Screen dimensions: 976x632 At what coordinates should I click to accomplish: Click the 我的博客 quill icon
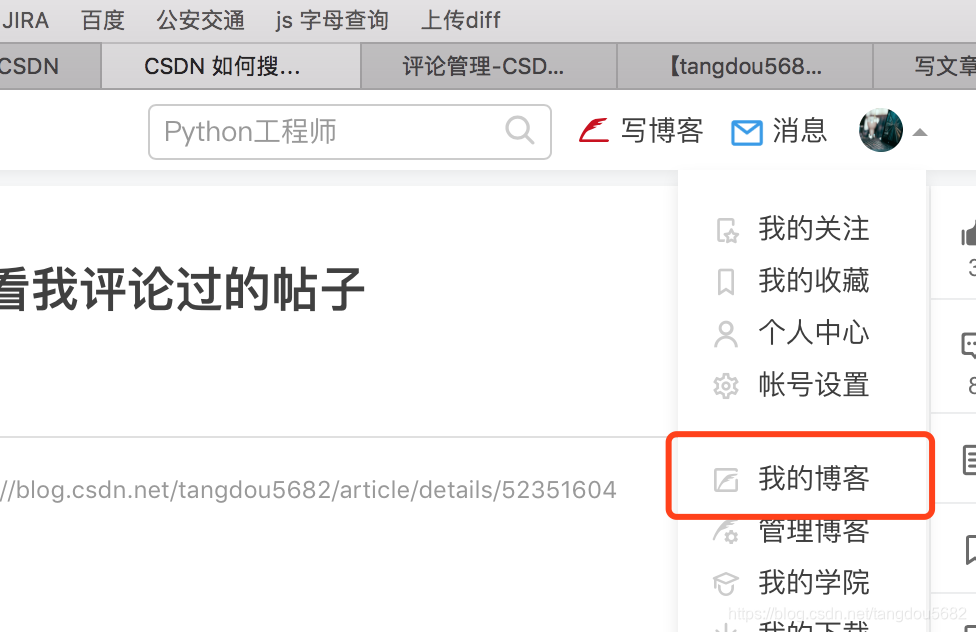(726, 479)
